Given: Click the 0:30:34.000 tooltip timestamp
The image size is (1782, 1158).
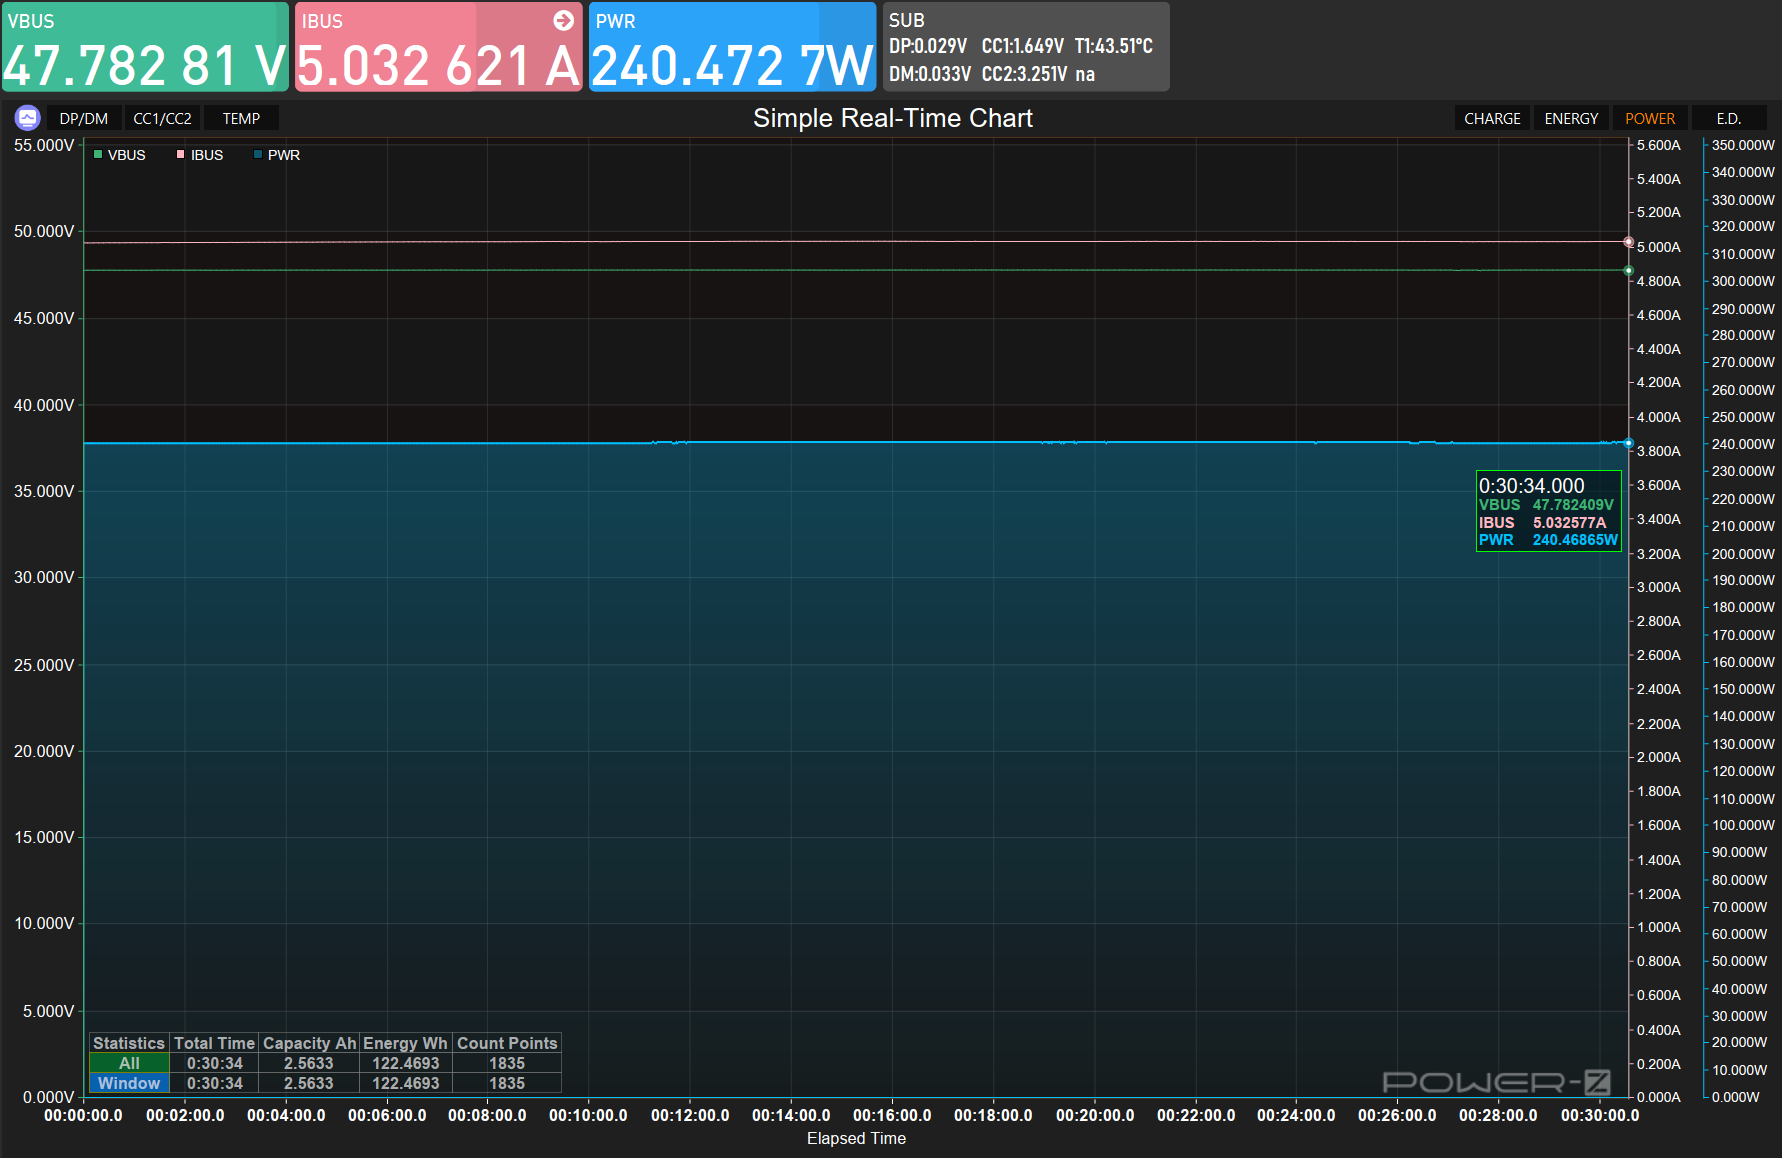Looking at the screenshot, I should pos(1532,485).
